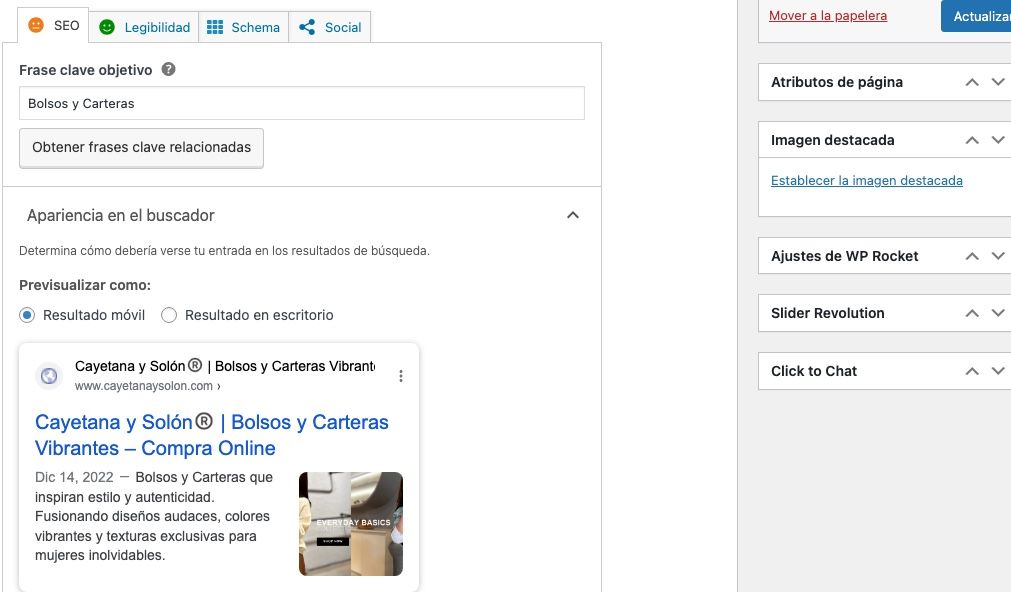Viewport: 1011px width, 592px height.
Task: Move Imagen destacada panel down
Action: (997, 140)
